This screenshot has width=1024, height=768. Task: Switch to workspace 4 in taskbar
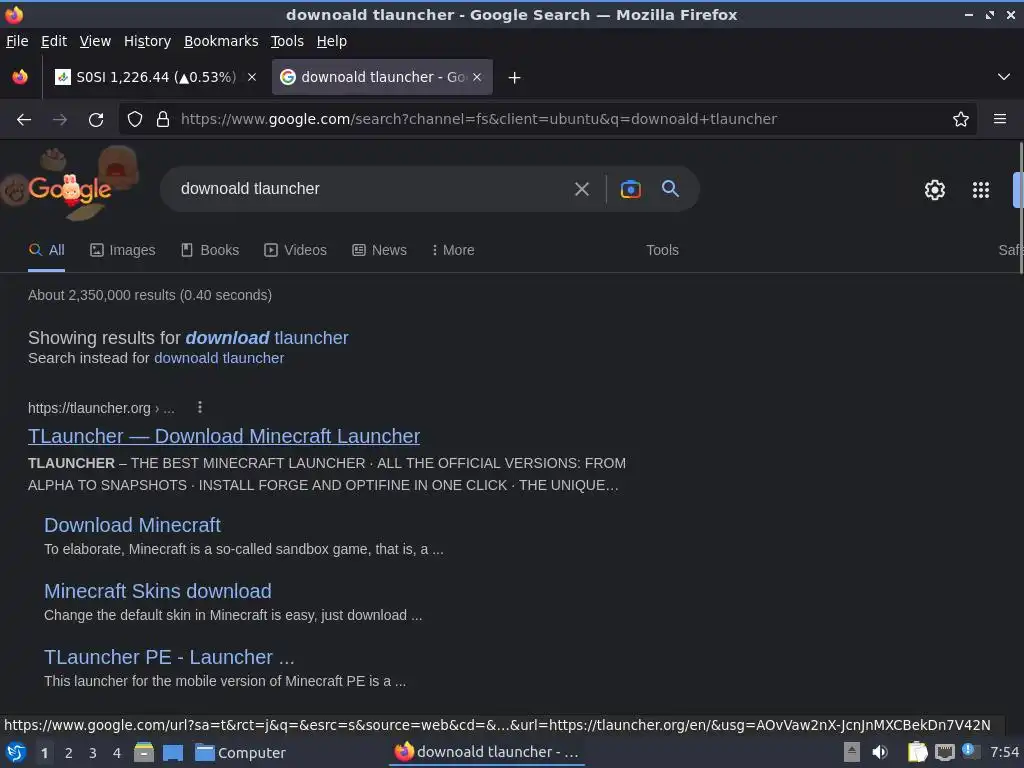click(117, 753)
